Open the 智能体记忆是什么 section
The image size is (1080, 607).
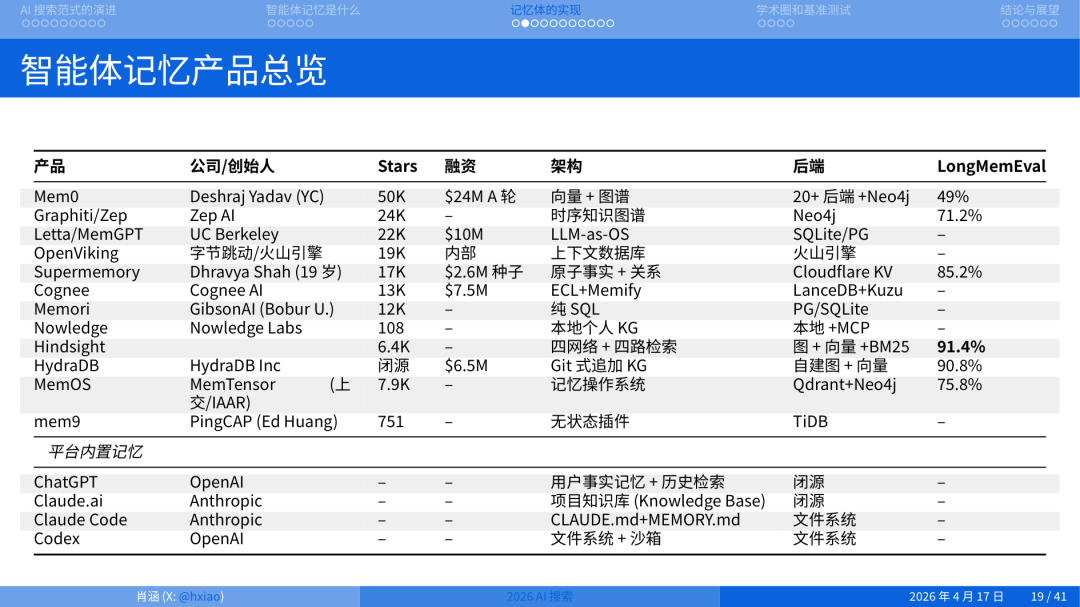pyautogui.click(x=311, y=10)
